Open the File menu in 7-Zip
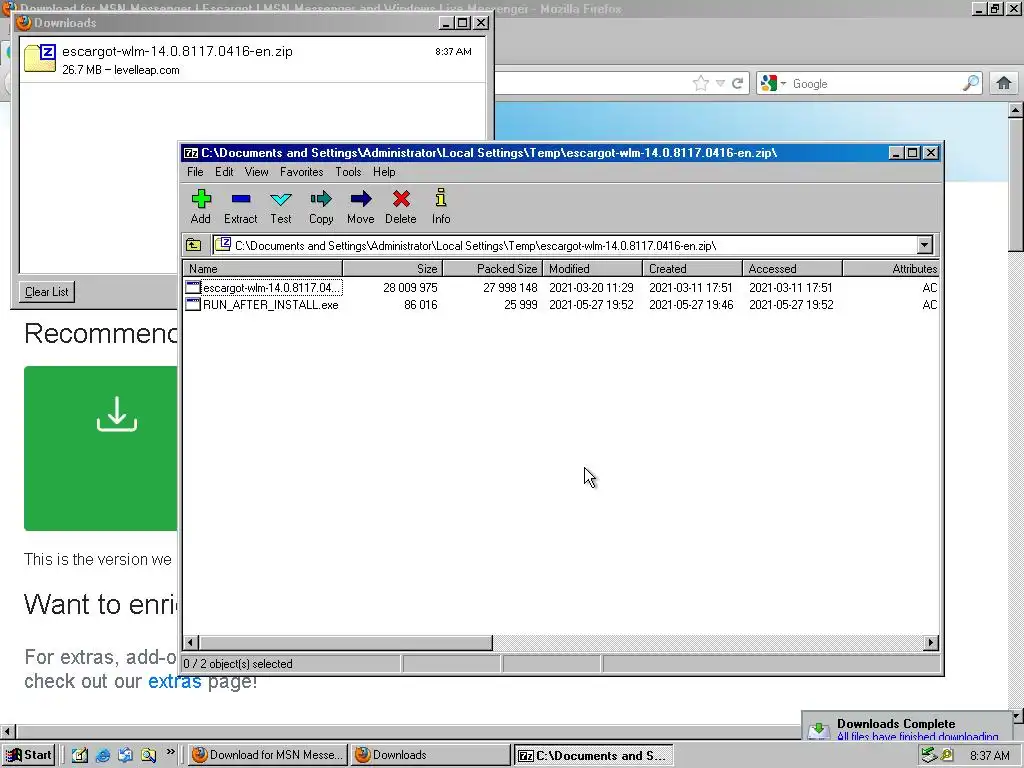This screenshot has width=1024, height=768. point(195,172)
